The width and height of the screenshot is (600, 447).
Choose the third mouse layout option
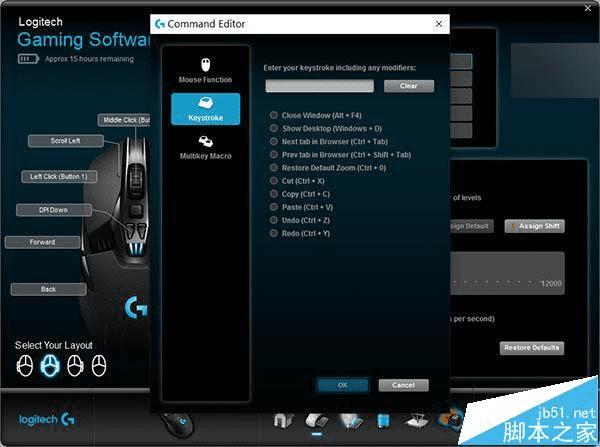click(x=75, y=365)
